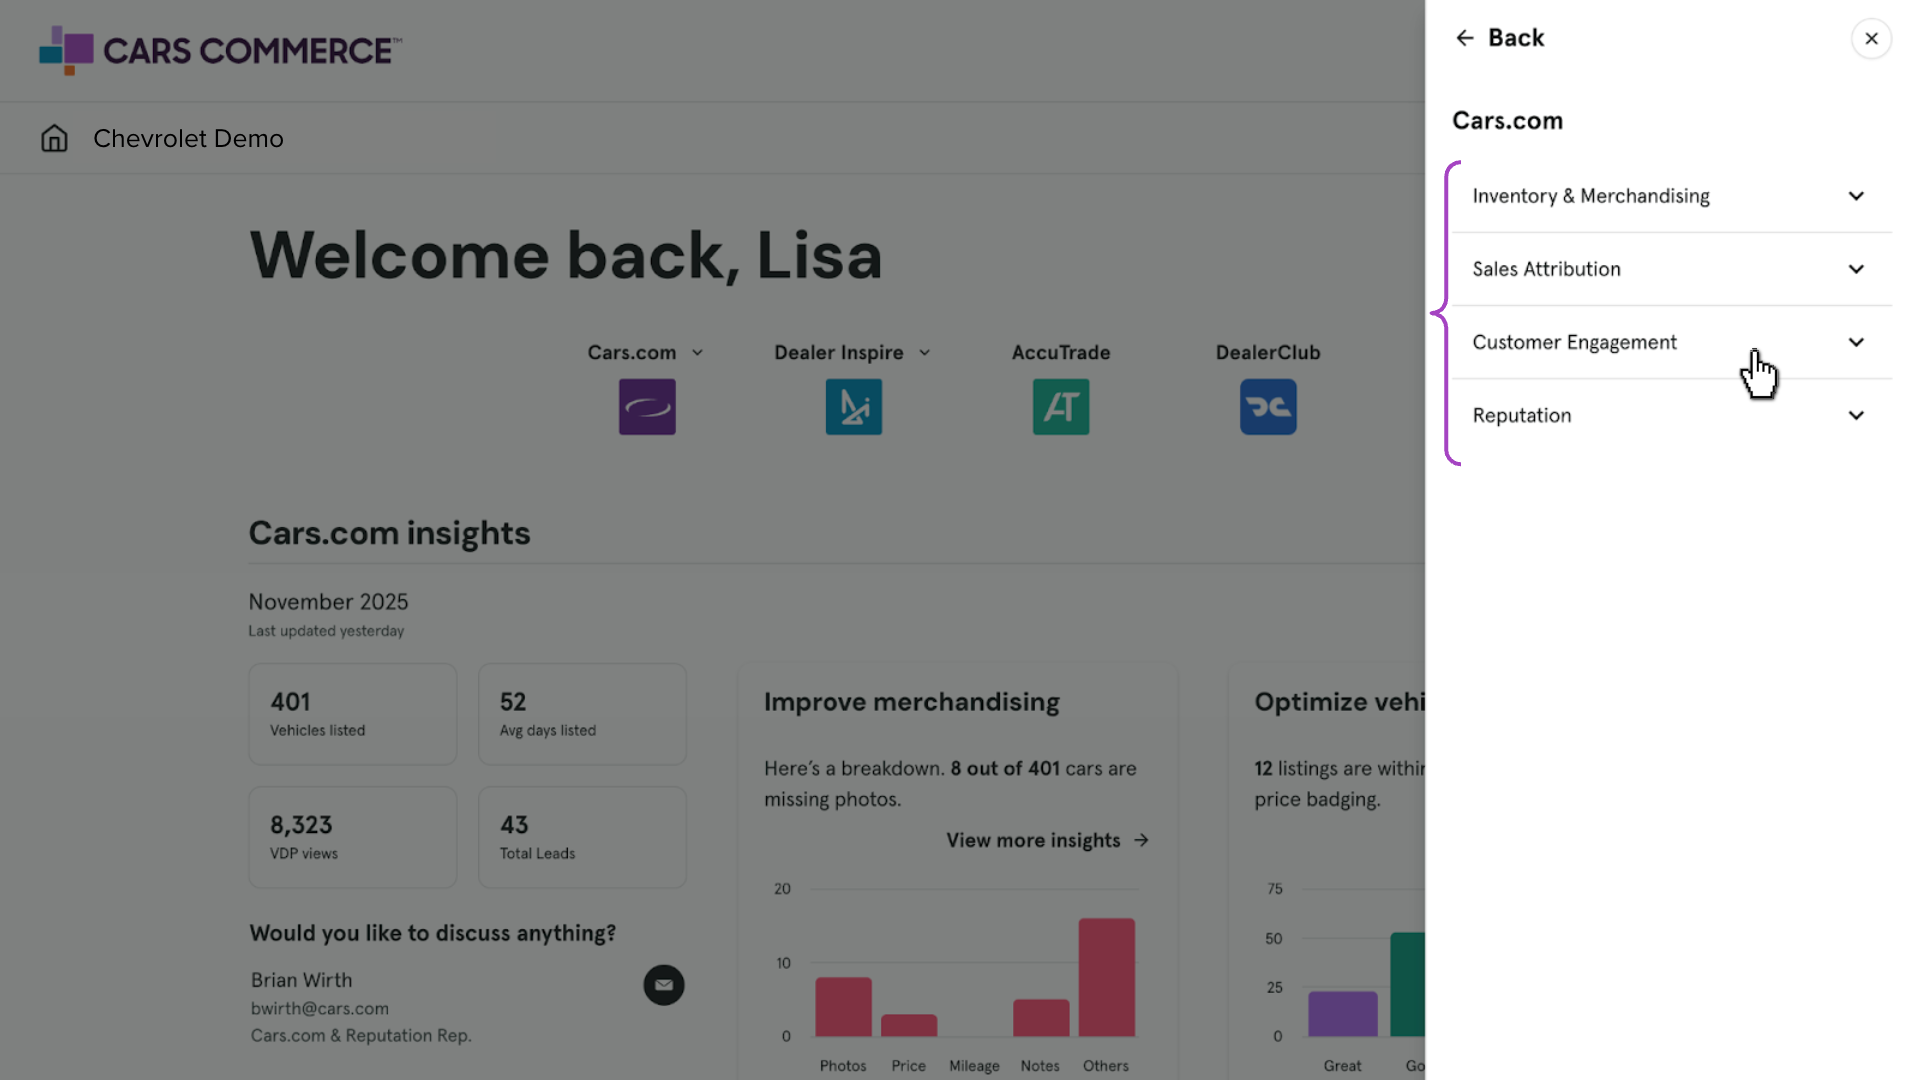Click the back arrow in side panel
This screenshot has height=1080, width=1918.
(1465, 38)
